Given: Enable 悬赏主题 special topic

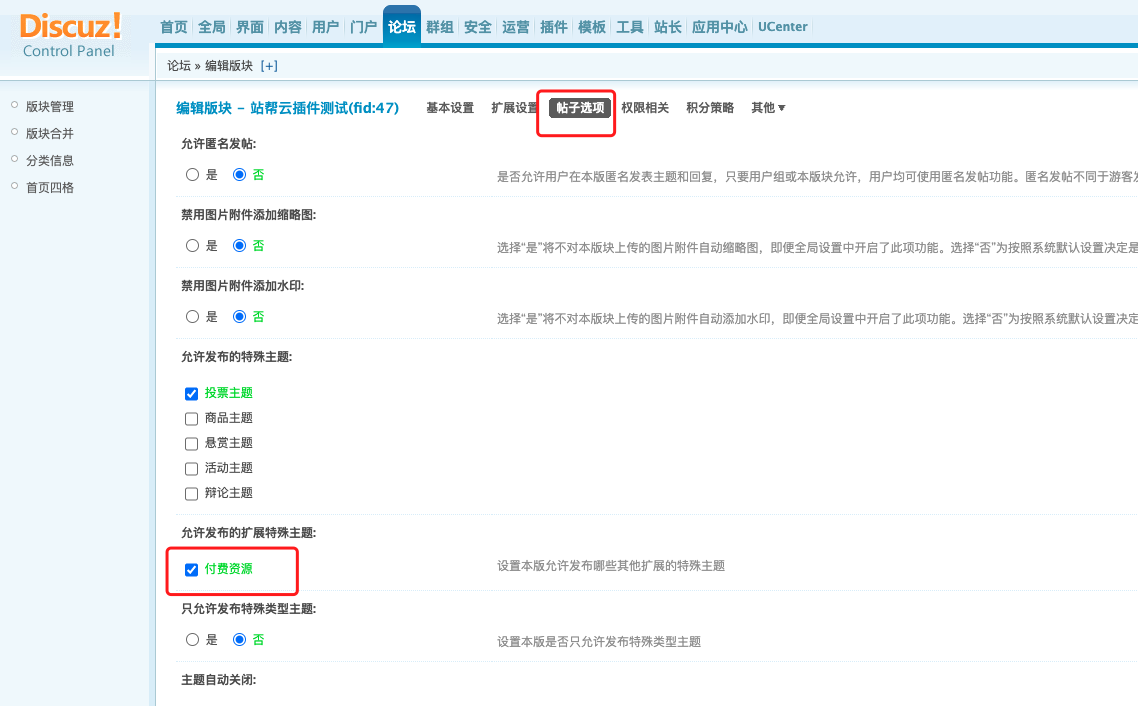Looking at the screenshot, I should click(x=192, y=443).
